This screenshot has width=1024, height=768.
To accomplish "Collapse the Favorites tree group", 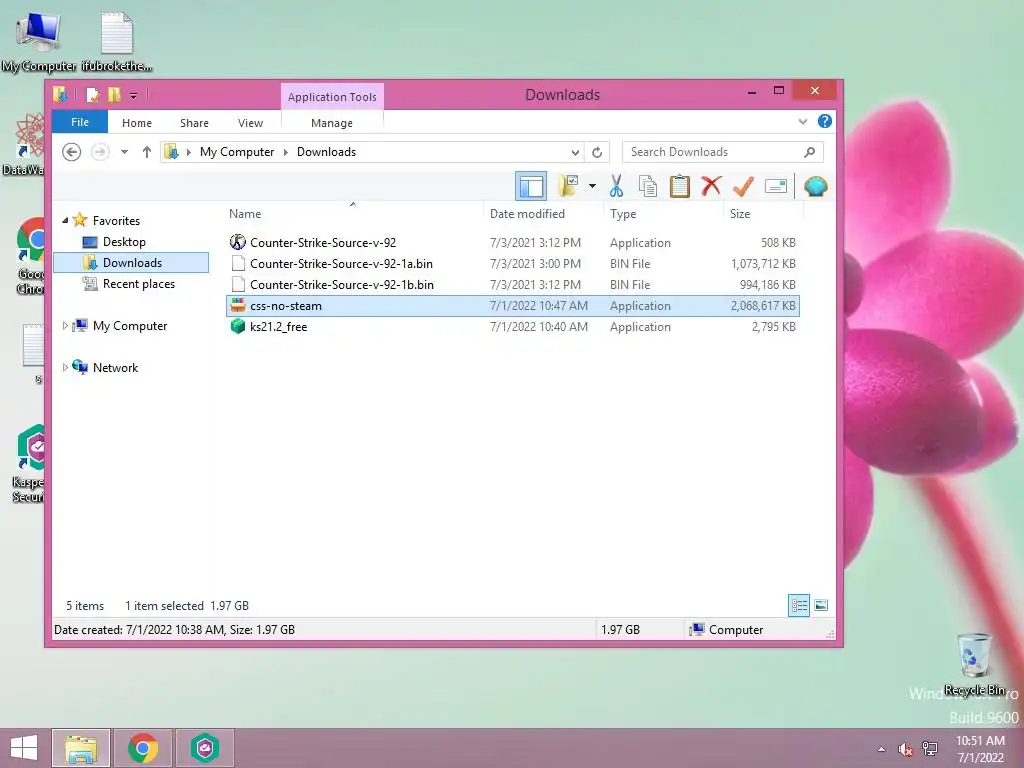I will pyautogui.click(x=65, y=221).
